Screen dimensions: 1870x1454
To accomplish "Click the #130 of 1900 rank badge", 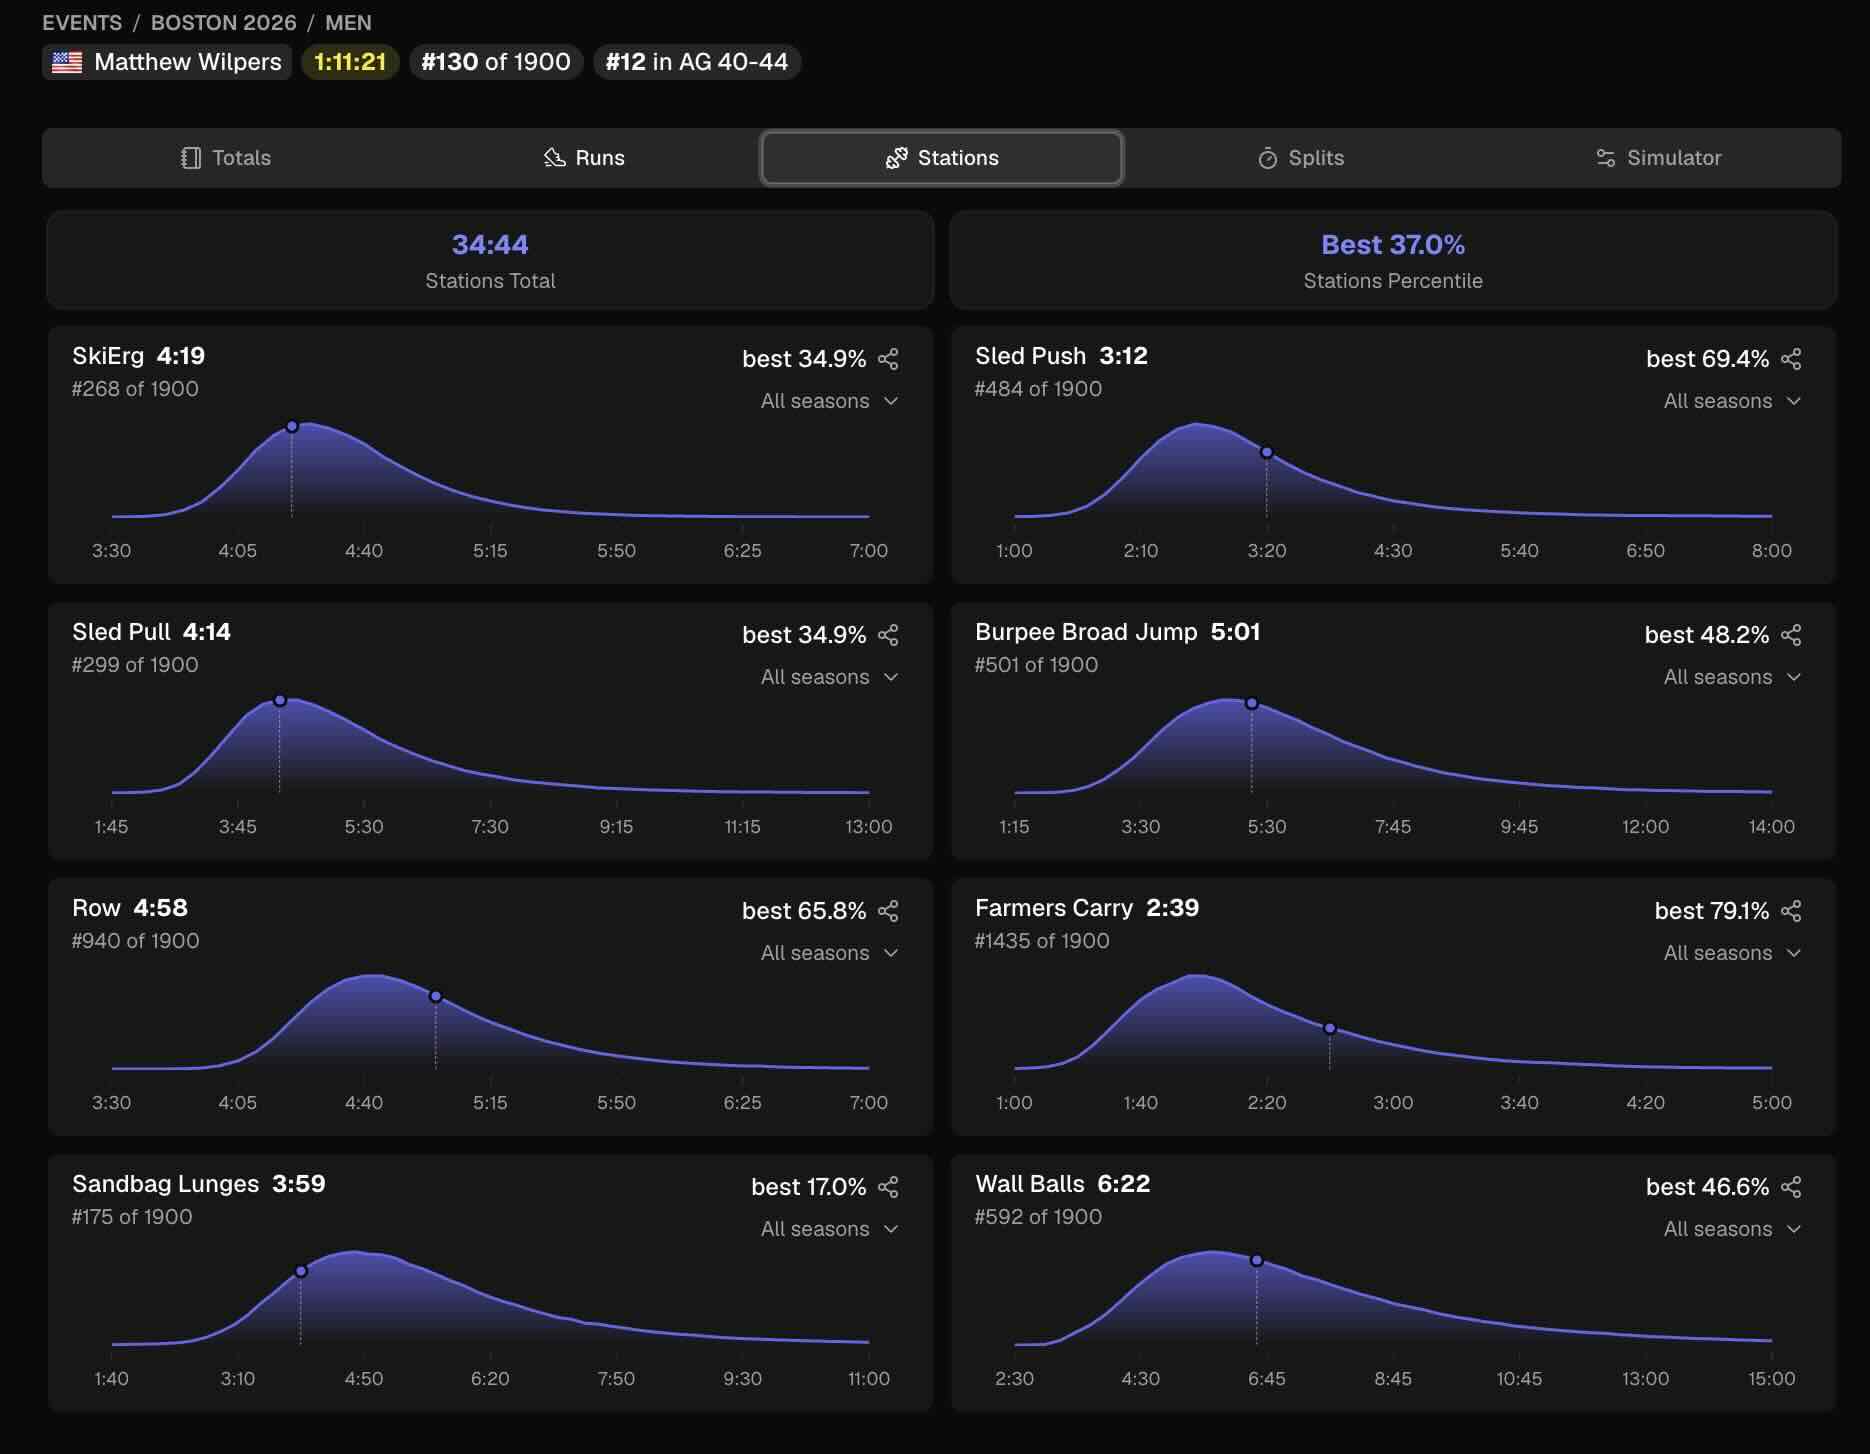I will pyautogui.click(x=496, y=62).
